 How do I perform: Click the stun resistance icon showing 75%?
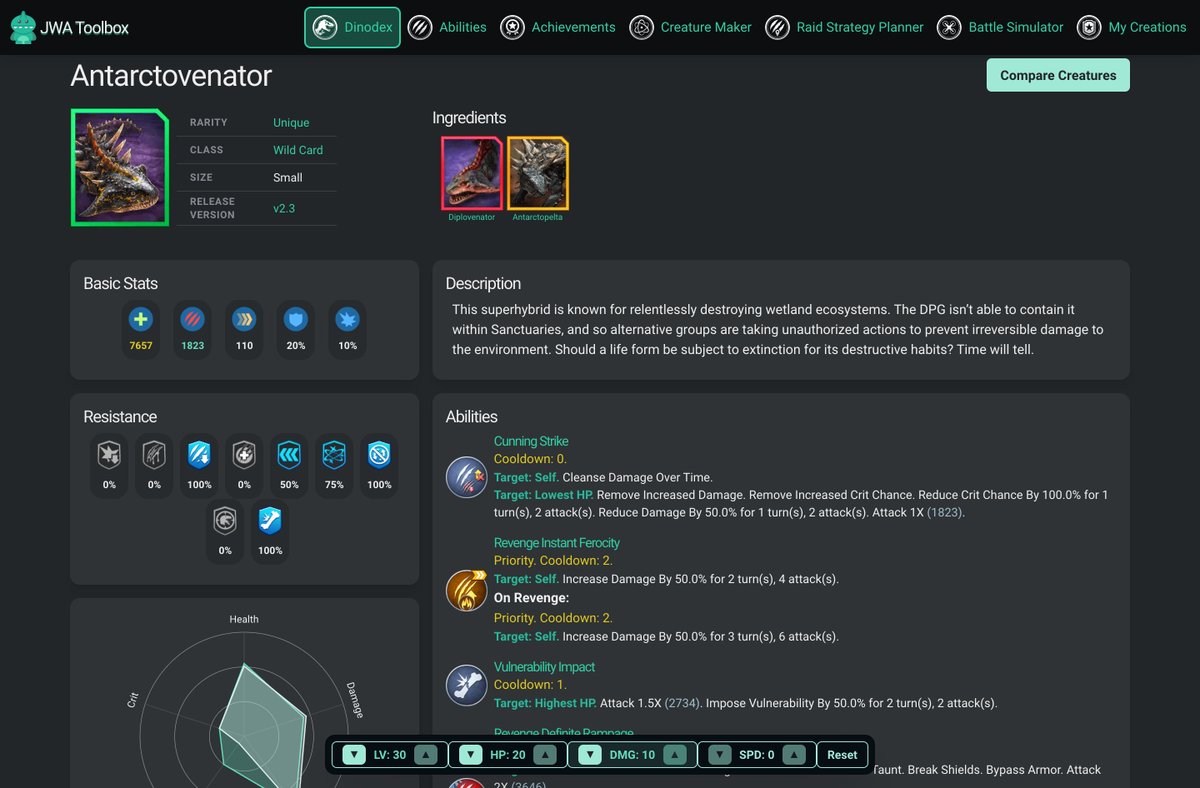pyautogui.click(x=334, y=456)
